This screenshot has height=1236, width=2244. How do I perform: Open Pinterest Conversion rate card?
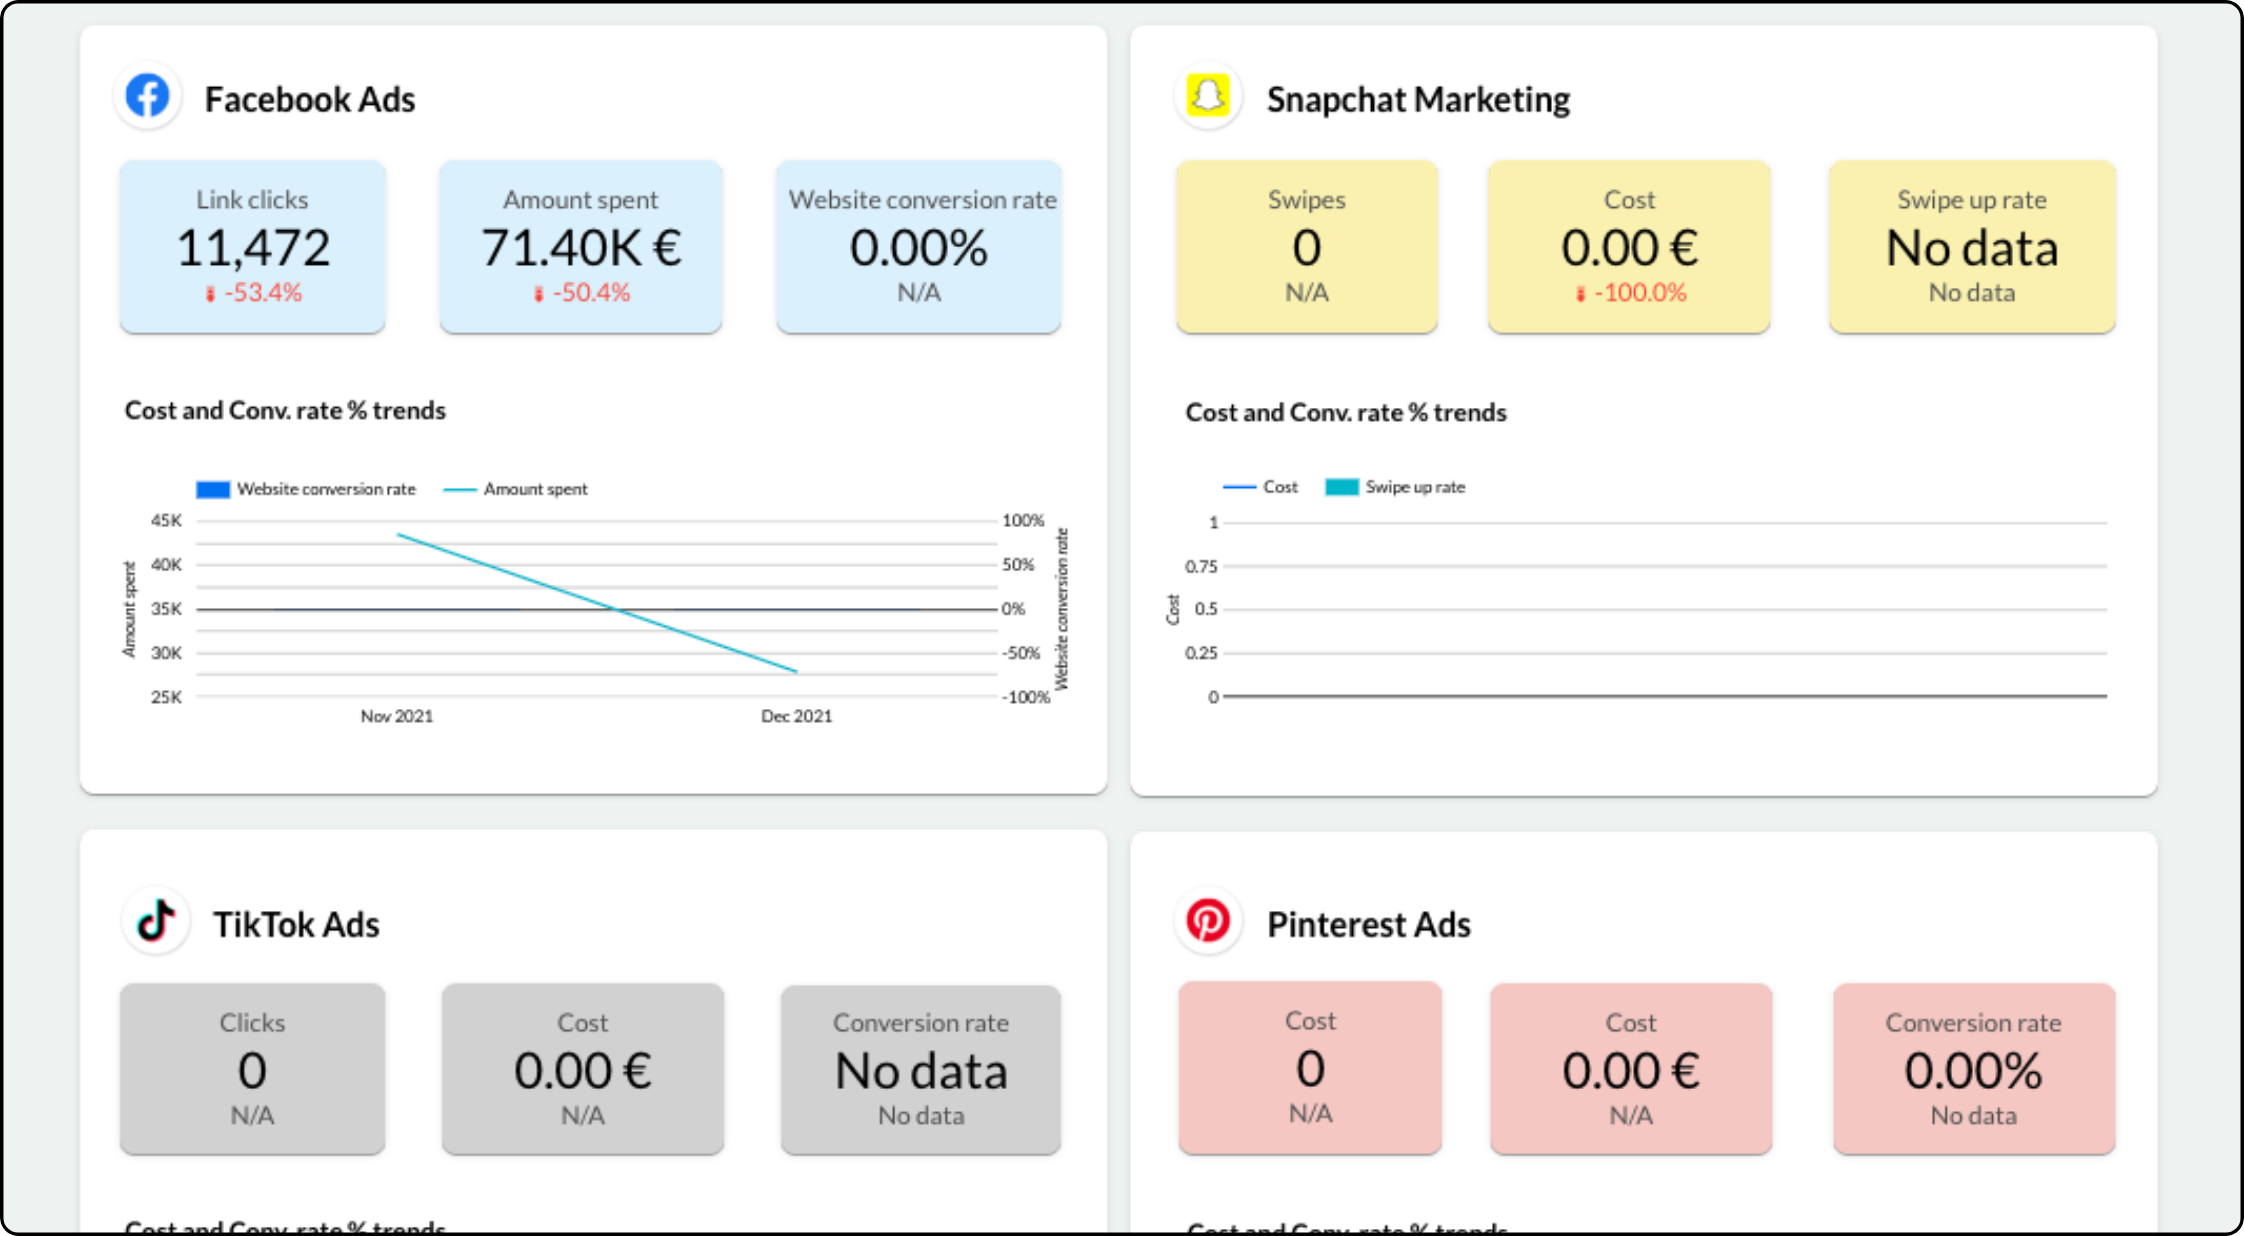click(1974, 1068)
